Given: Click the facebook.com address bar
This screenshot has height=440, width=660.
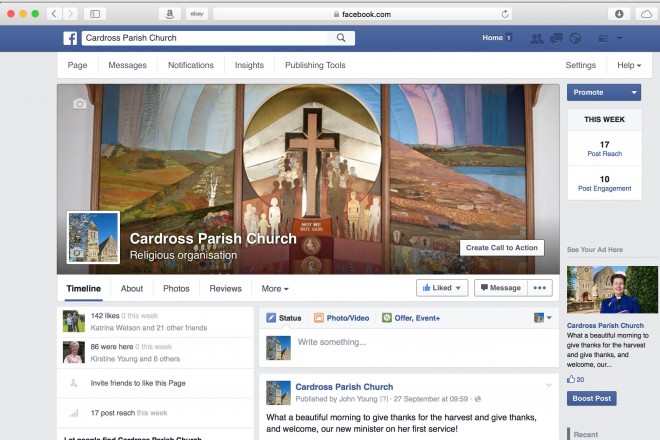Looking at the screenshot, I should pos(362,14).
